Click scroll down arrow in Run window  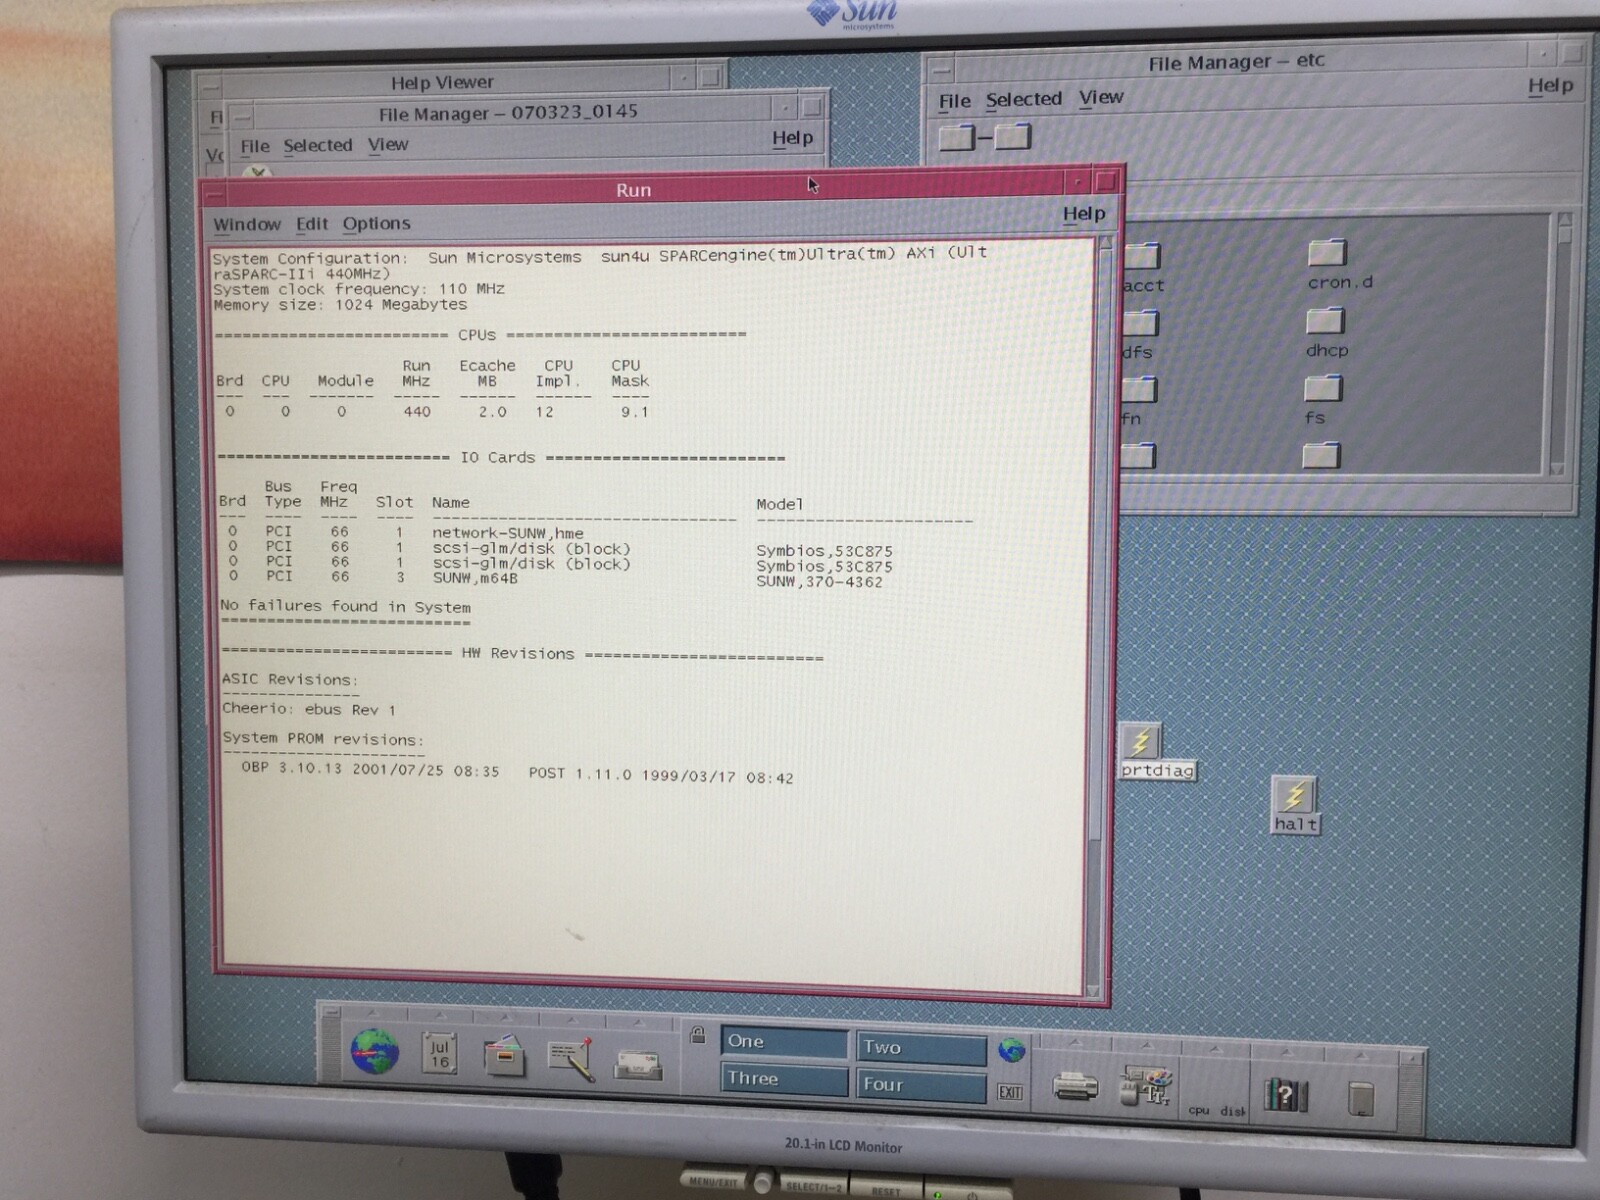pos(1092,990)
